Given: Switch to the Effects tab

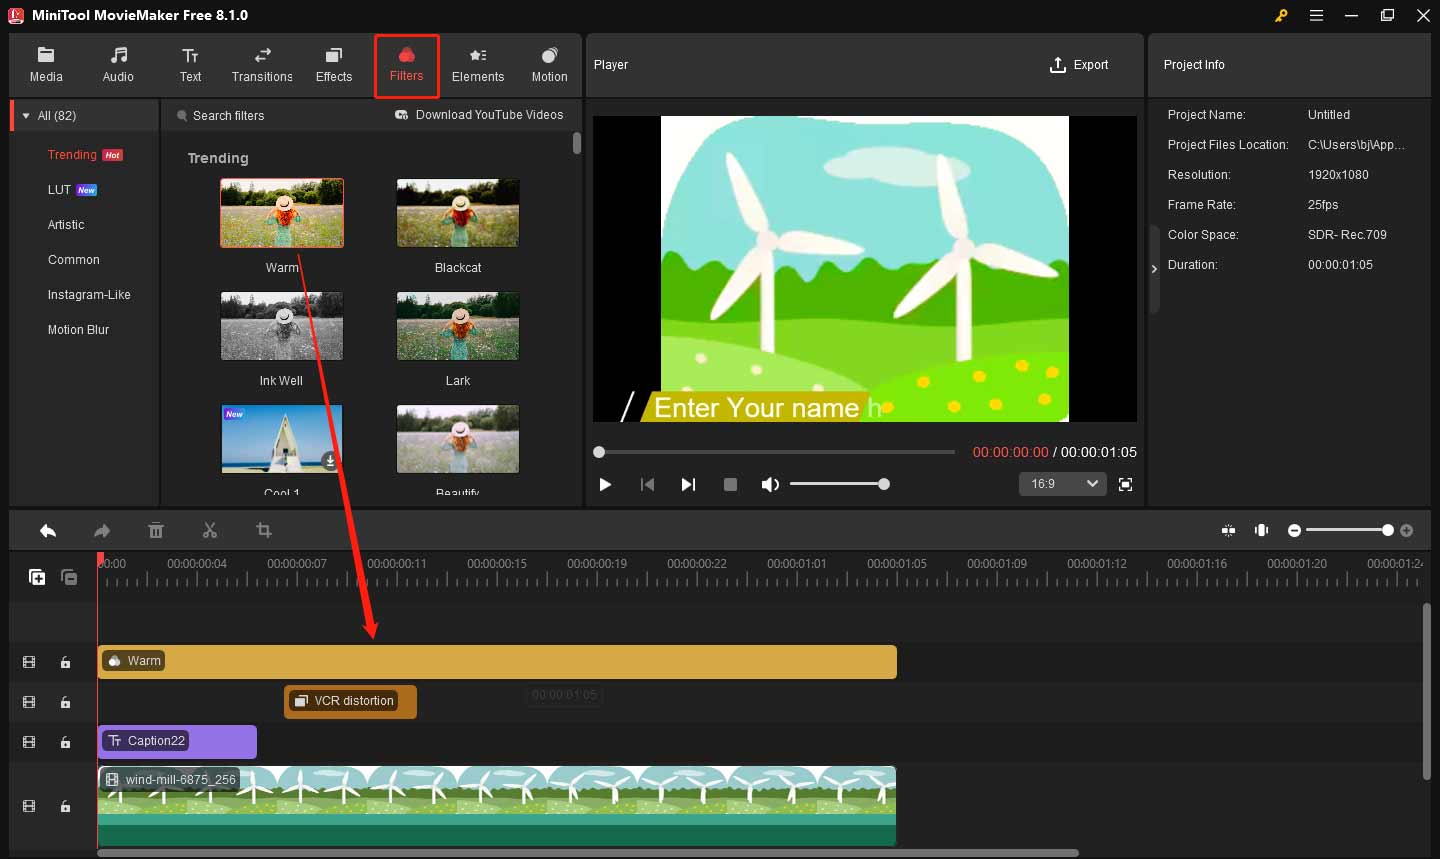Looking at the screenshot, I should [334, 65].
